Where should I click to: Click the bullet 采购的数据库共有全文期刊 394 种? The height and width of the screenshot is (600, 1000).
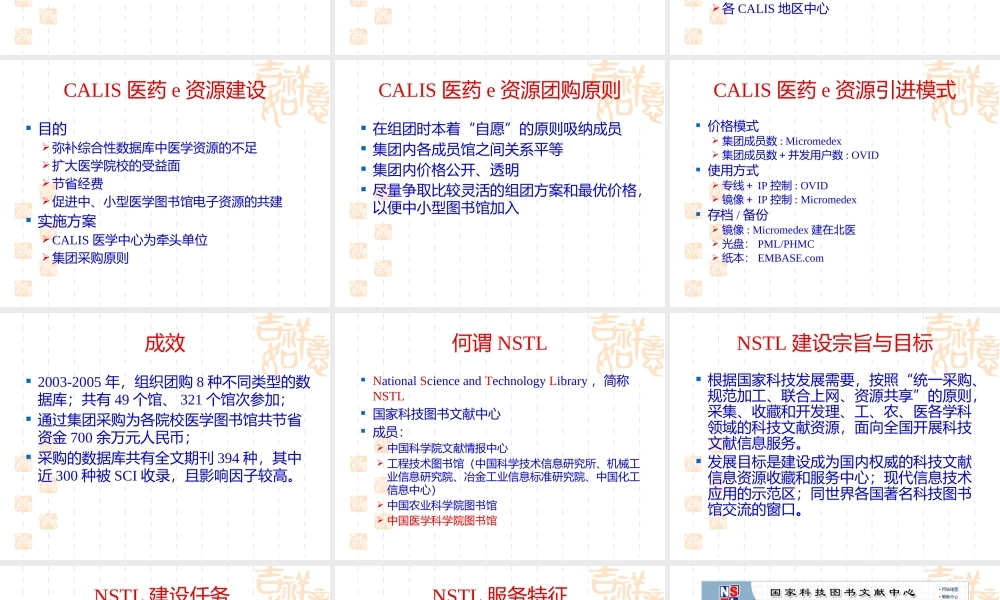coord(170,467)
